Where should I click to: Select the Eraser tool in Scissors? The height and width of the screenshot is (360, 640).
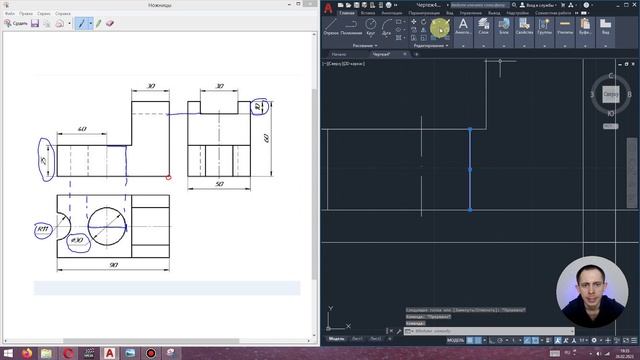coord(109,23)
